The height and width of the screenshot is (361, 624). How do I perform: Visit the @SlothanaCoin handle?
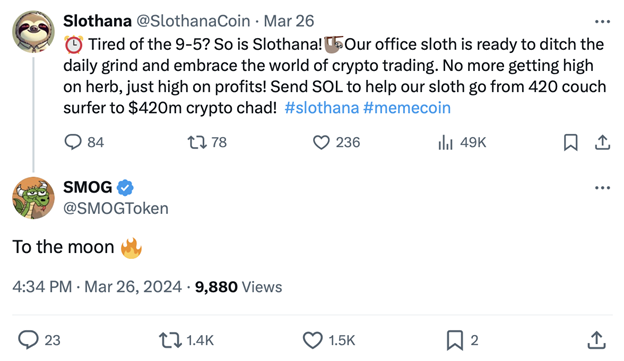(x=193, y=21)
